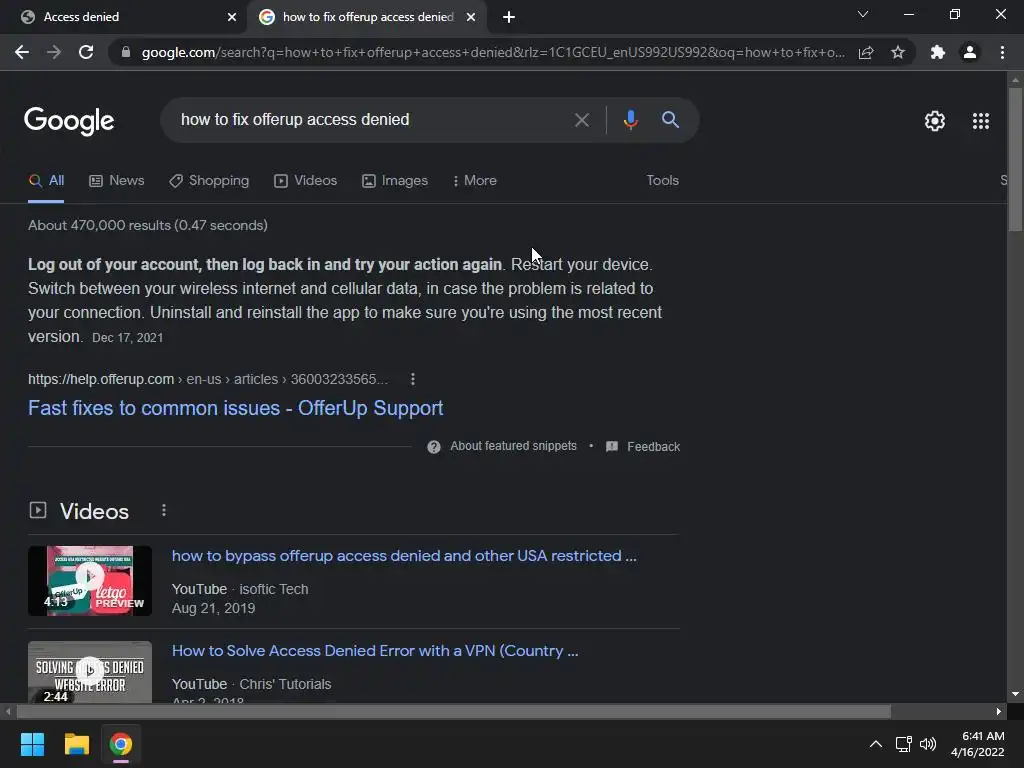The width and height of the screenshot is (1024, 768).
Task: Open the clock showing 6:41 AM 4/16/2022
Action: point(978,744)
